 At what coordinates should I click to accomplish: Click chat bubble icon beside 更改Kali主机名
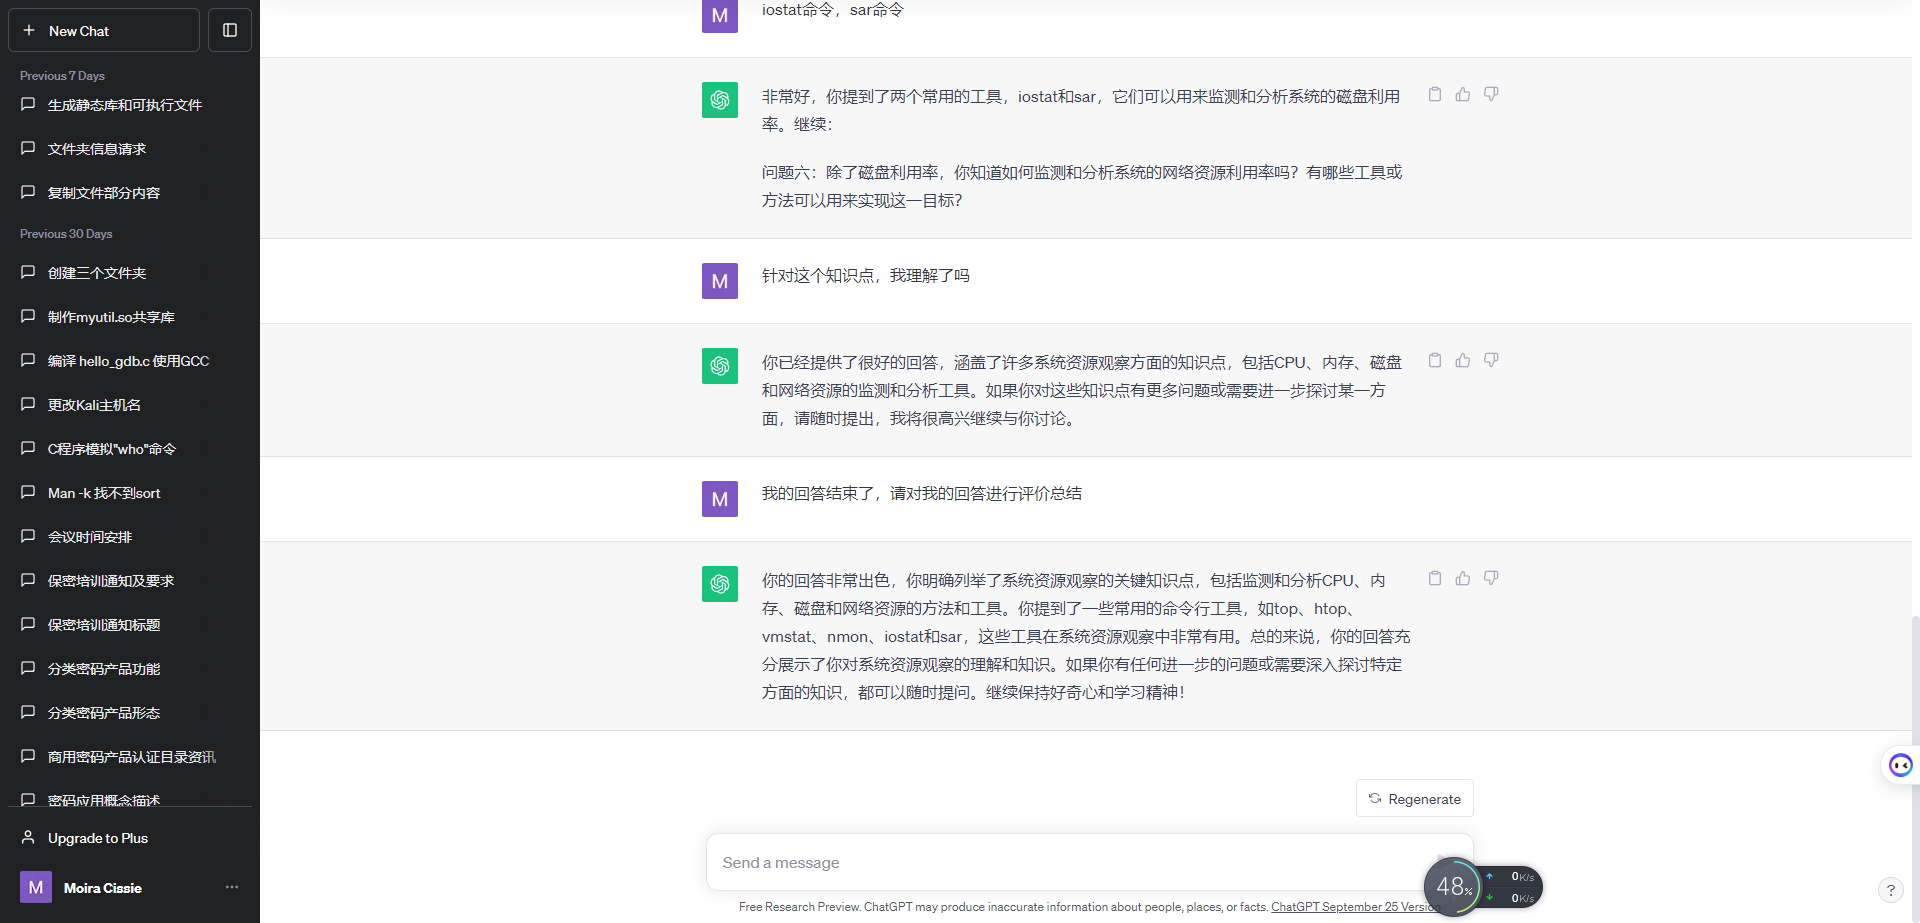pyautogui.click(x=28, y=404)
